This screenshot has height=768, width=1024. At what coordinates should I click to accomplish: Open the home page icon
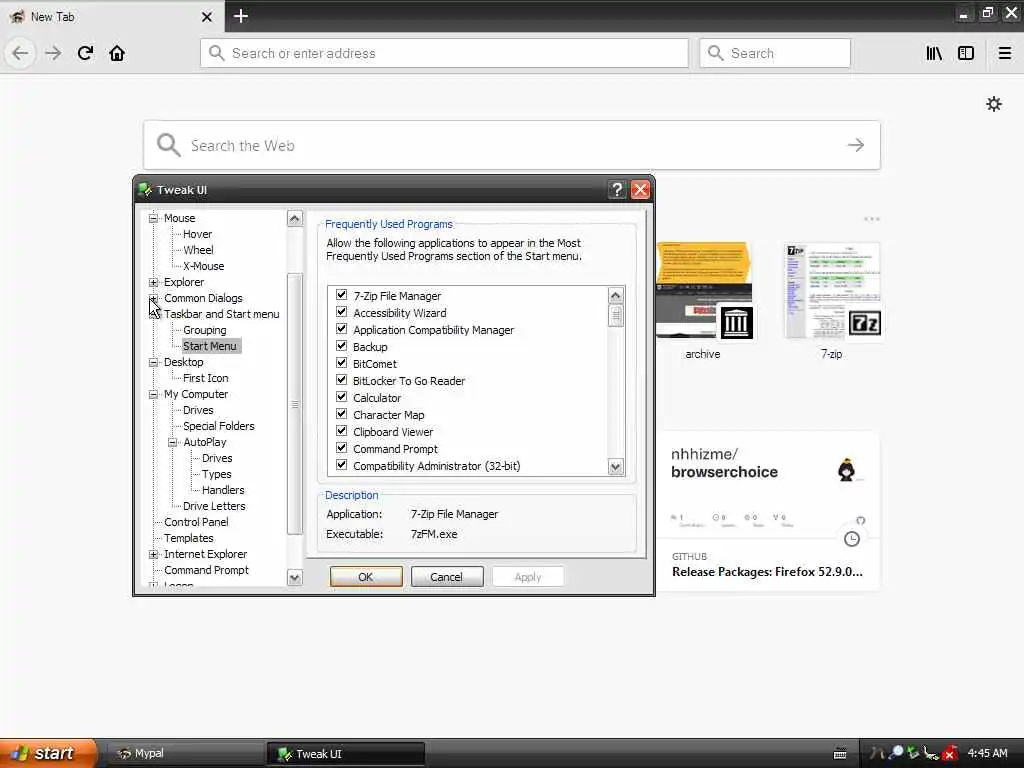tap(117, 53)
